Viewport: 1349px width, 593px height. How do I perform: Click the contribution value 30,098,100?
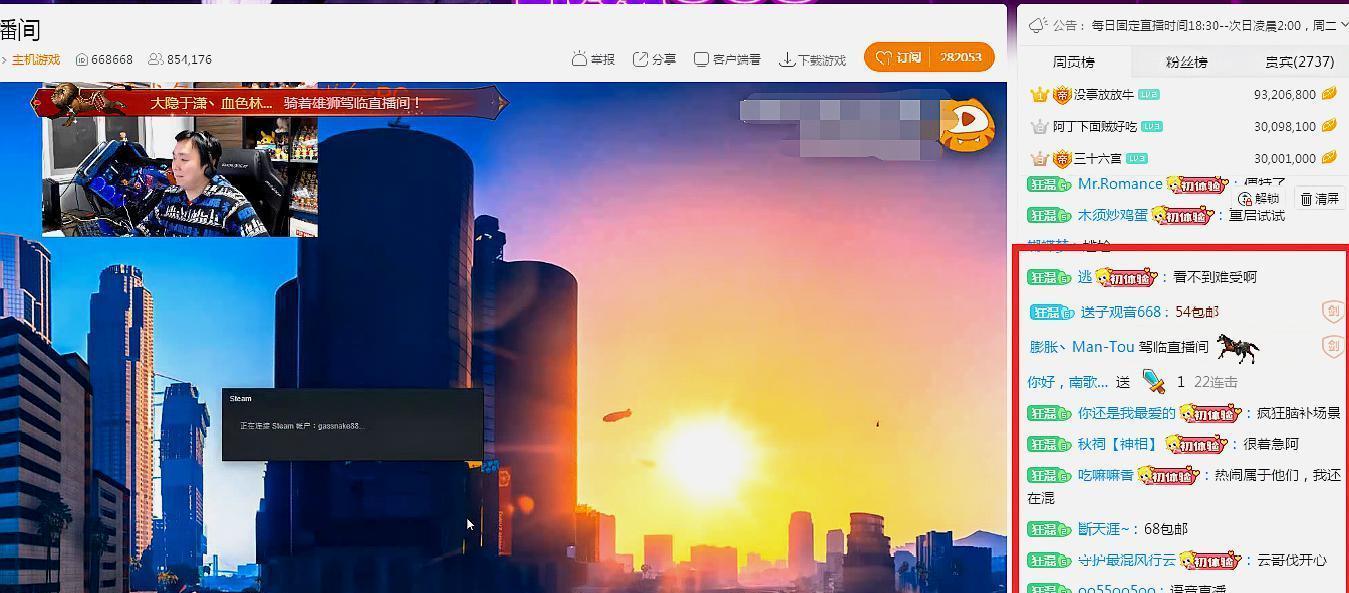(1284, 127)
